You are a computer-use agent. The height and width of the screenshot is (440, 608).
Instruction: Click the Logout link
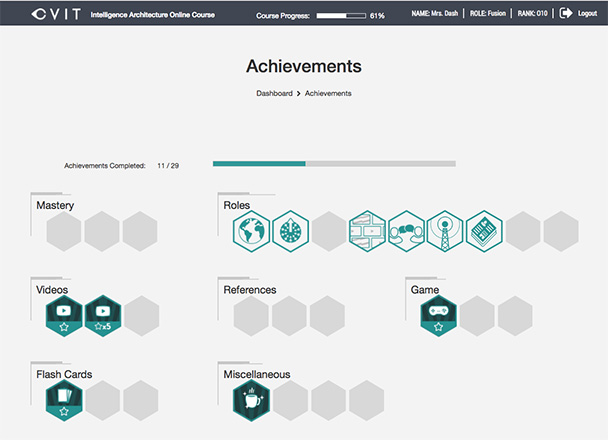pyautogui.click(x=587, y=15)
